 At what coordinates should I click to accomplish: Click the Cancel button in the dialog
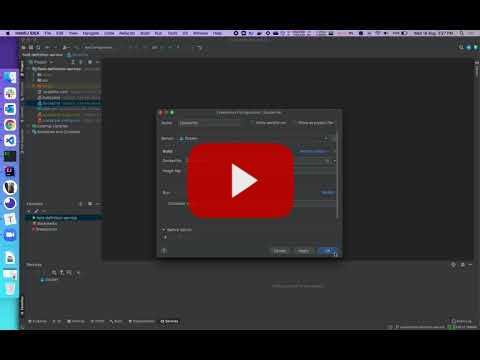pos(280,251)
